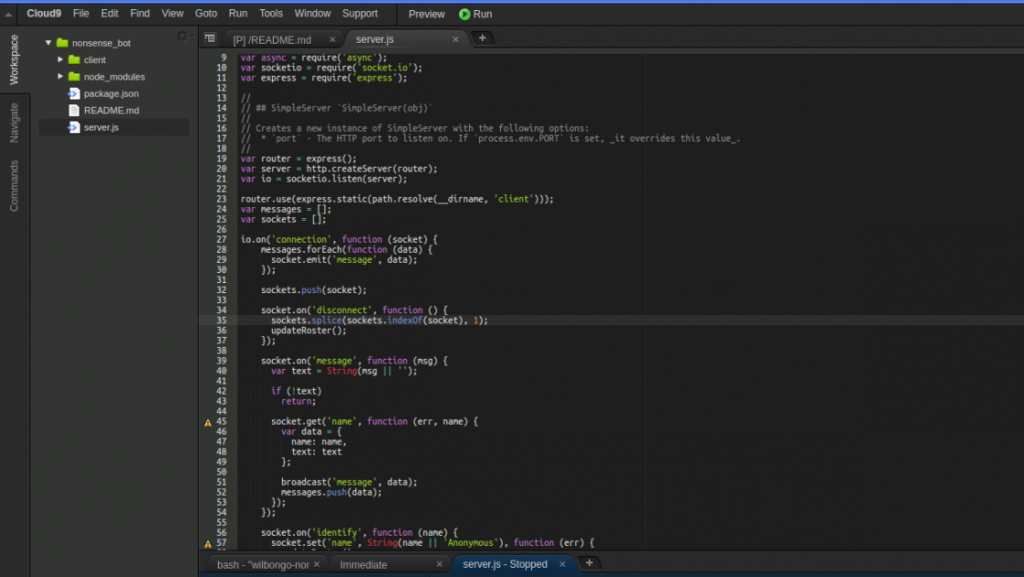Click 'var express = require' line
Screen dimensions: 1024x577
[323, 78]
